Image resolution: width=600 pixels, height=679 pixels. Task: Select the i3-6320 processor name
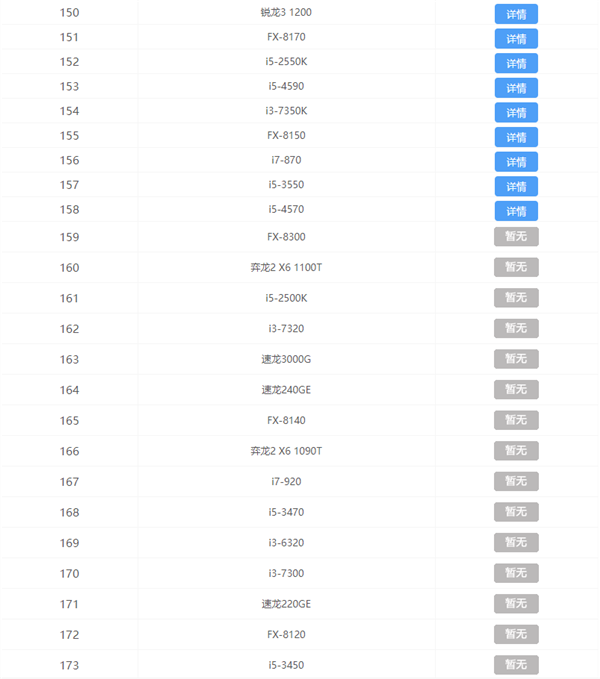pos(286,543)
